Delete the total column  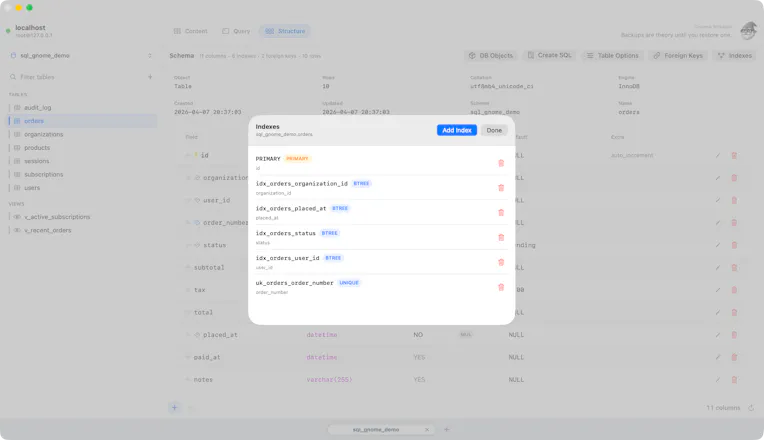coord(734,312)
